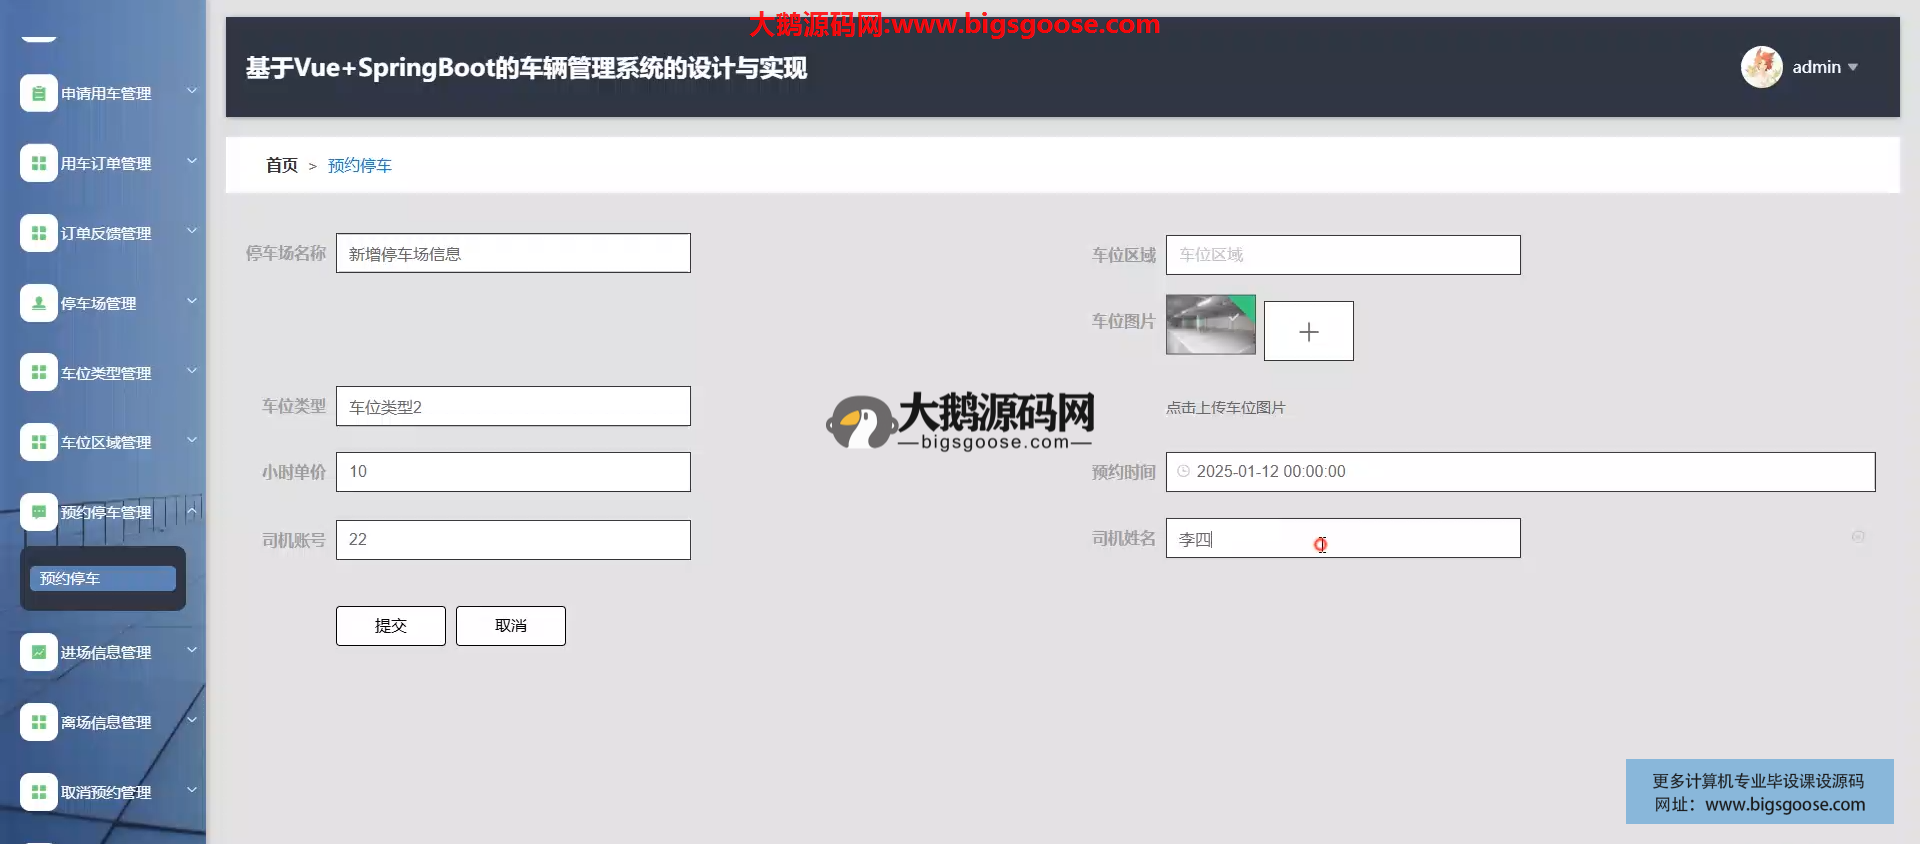The width and height of the screenshot is (1920, 844).
Task: Focus the 车位区域 input field
Action: coord(1342,255)
